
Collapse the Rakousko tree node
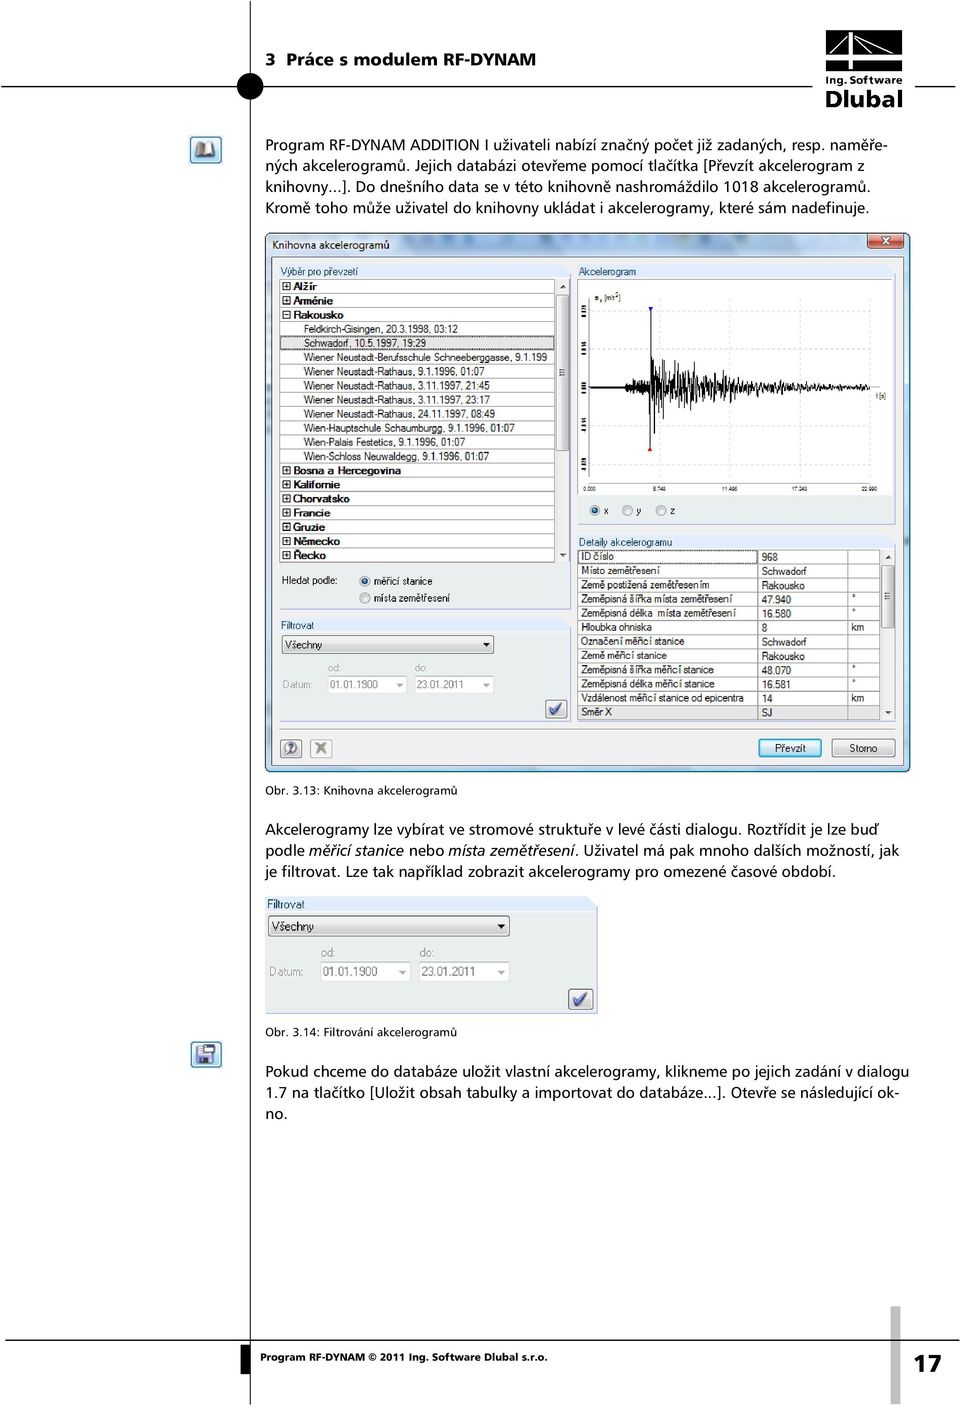287,314
